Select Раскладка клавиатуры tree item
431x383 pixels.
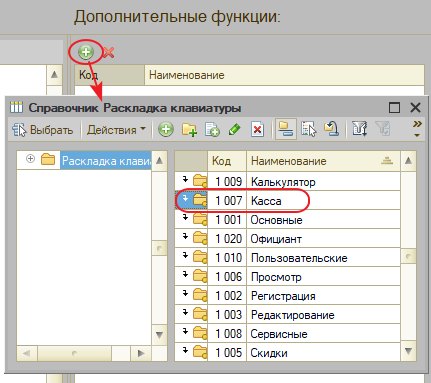point(106,161)
